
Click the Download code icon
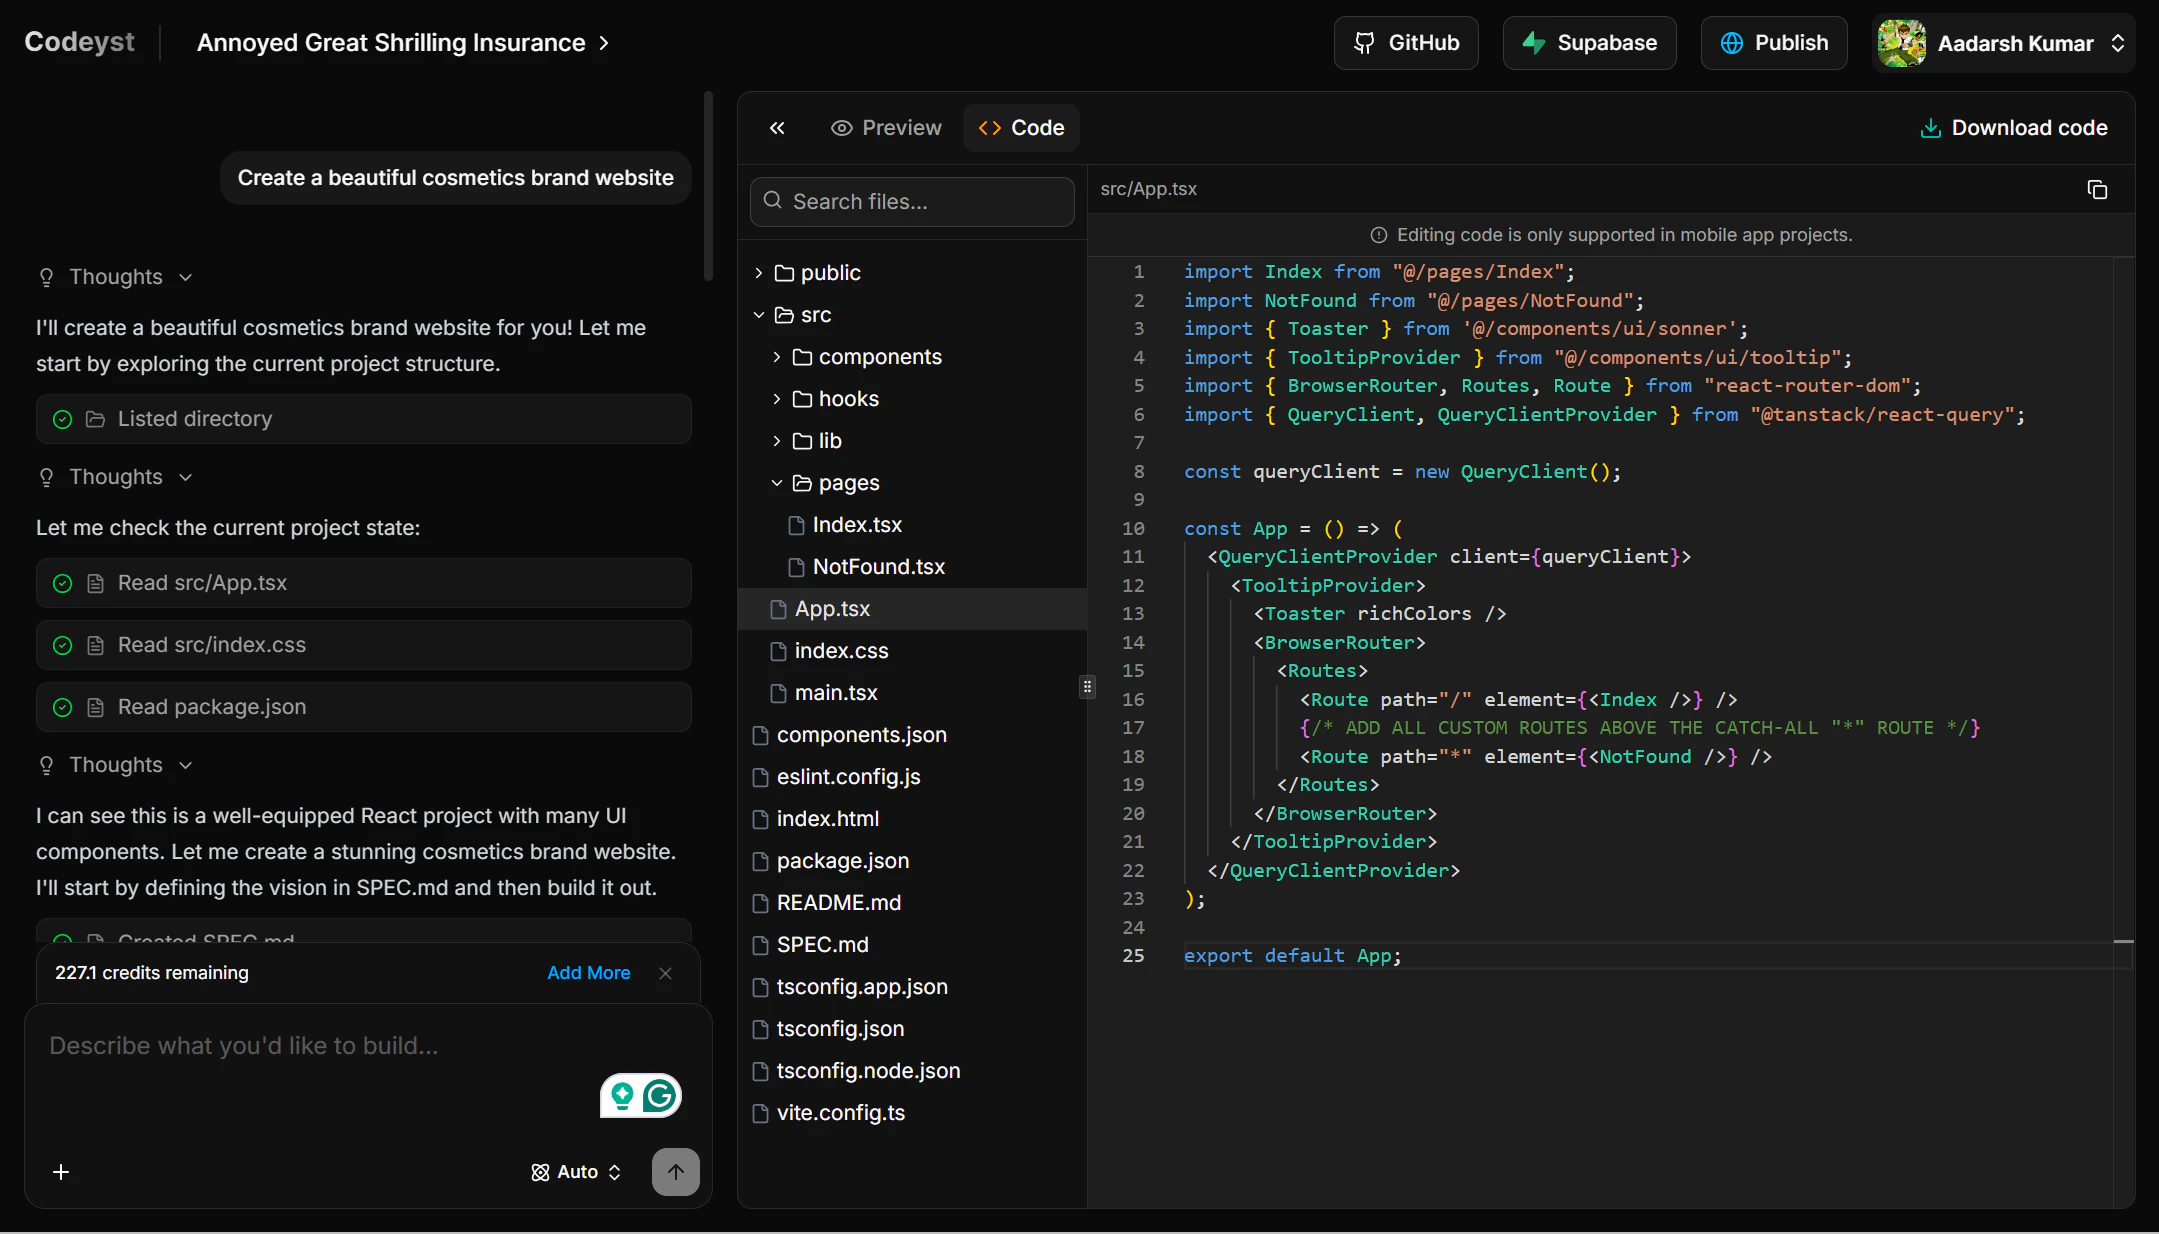[x=1930, y=128]
